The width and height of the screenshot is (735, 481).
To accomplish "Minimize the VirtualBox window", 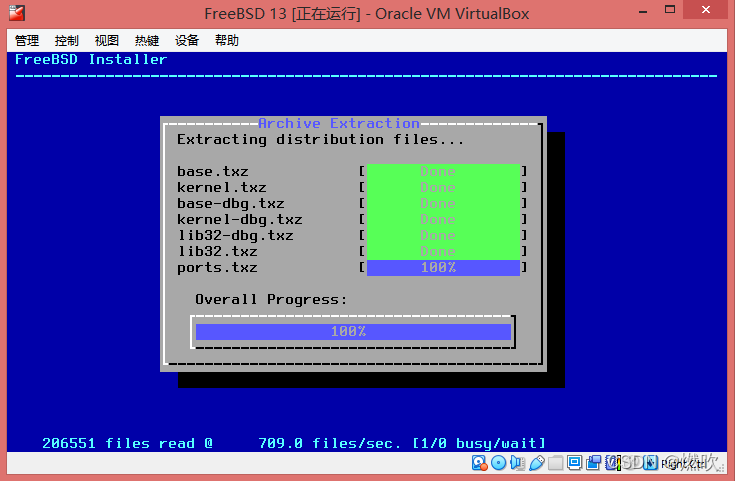I will click(x=643, y=10).
